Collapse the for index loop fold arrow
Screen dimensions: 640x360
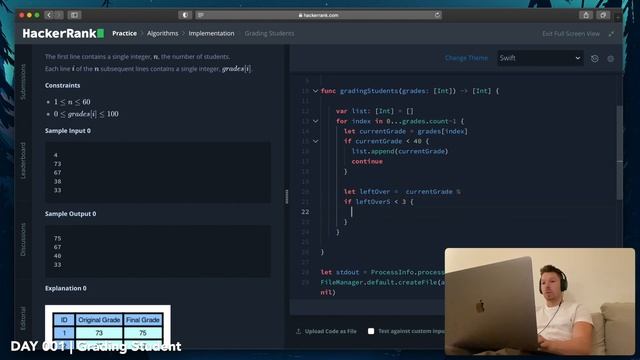[x=316, y=121]
